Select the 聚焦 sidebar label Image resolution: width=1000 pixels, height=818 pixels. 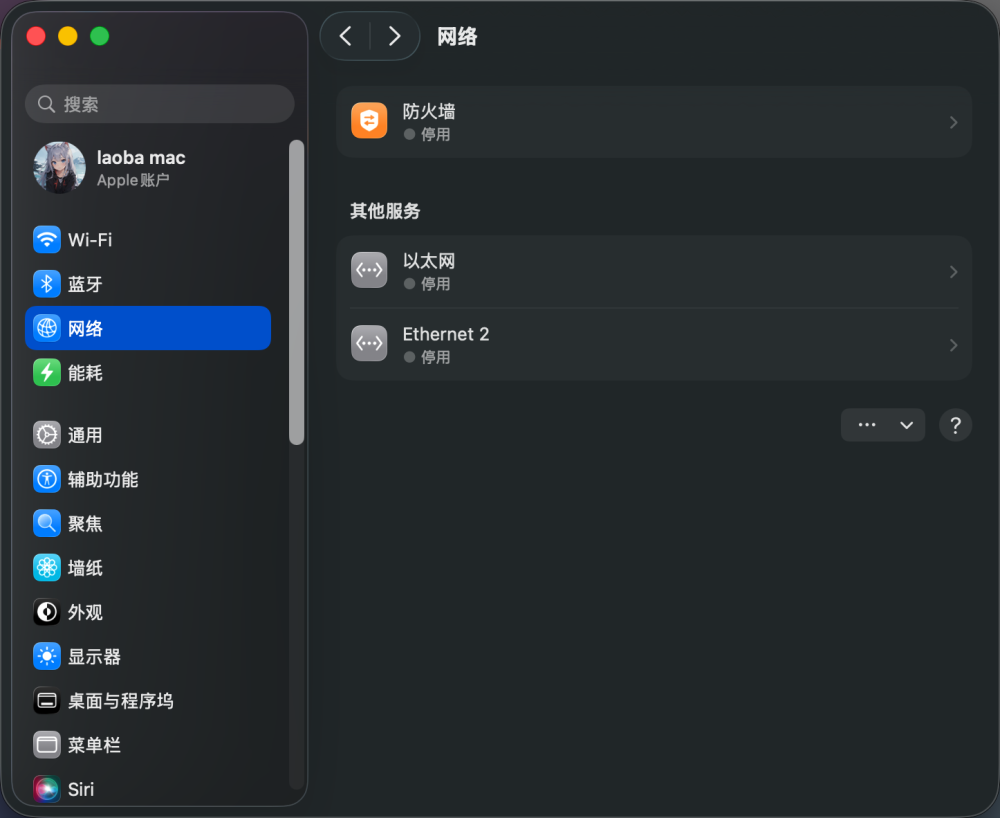tap(85, 524)
